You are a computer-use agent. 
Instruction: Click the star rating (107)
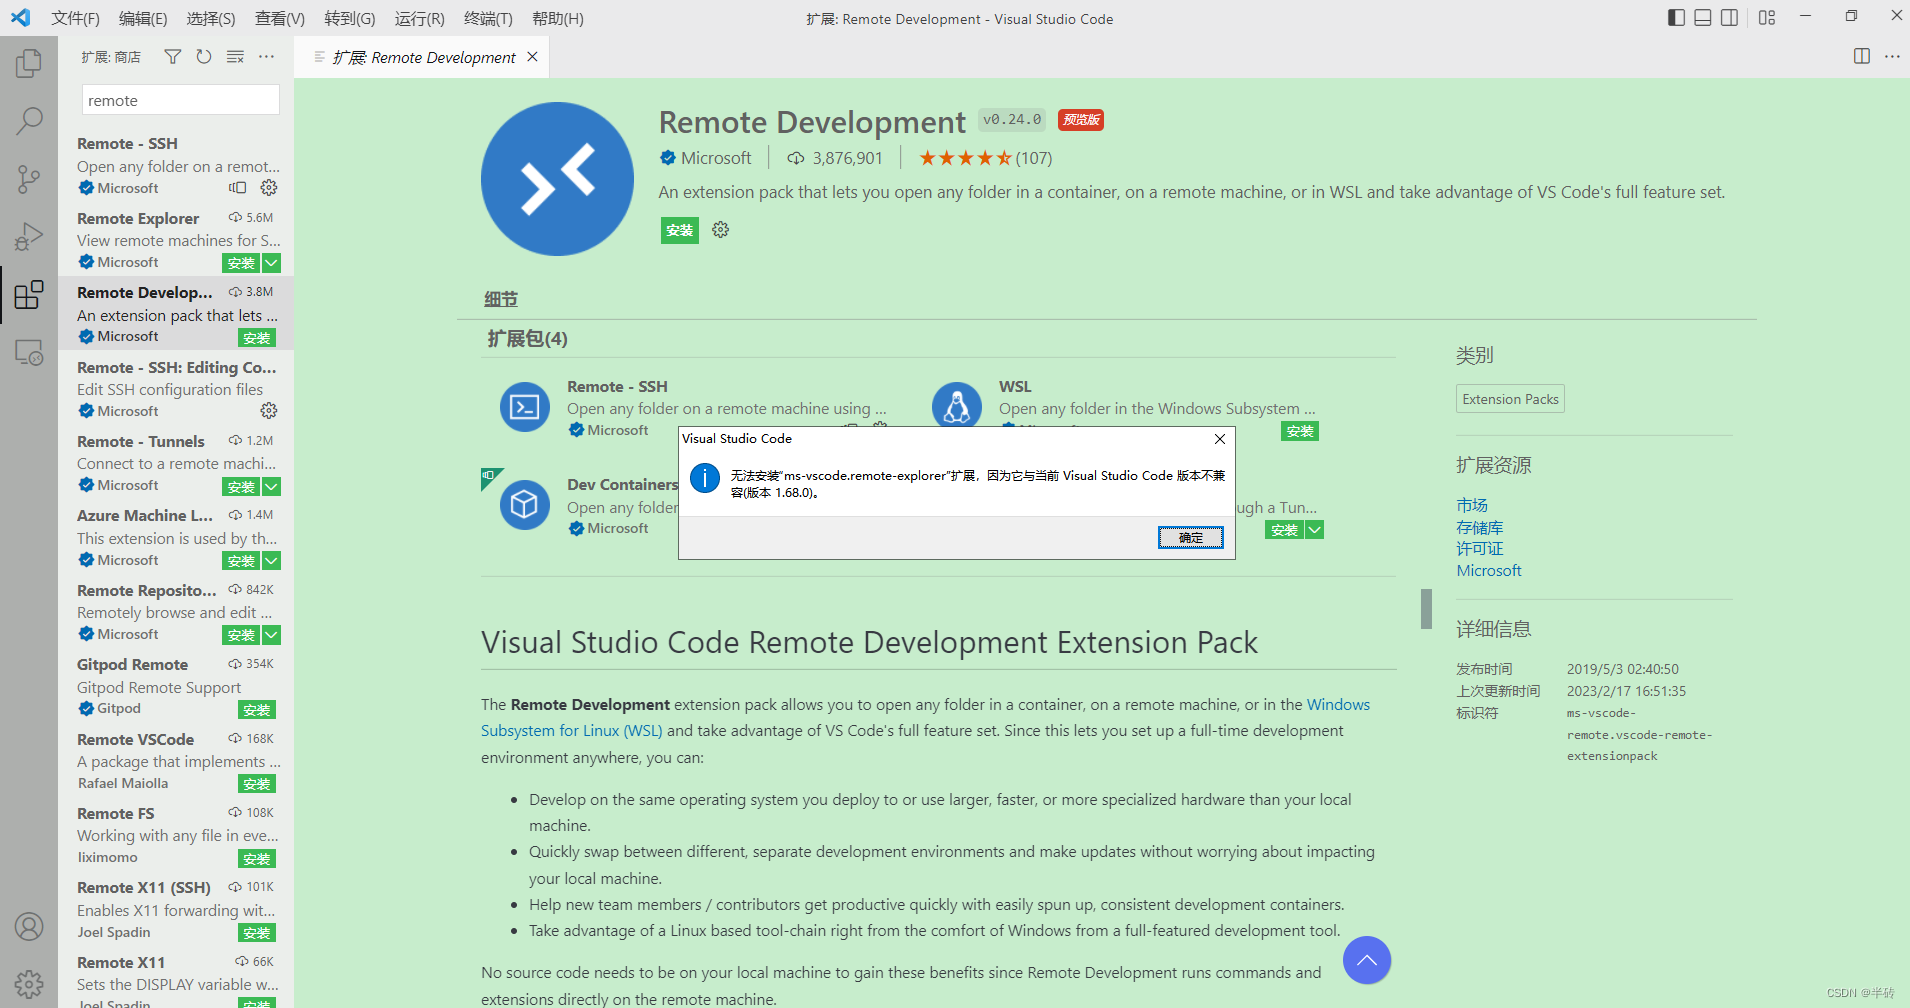(x=985, y=158)
